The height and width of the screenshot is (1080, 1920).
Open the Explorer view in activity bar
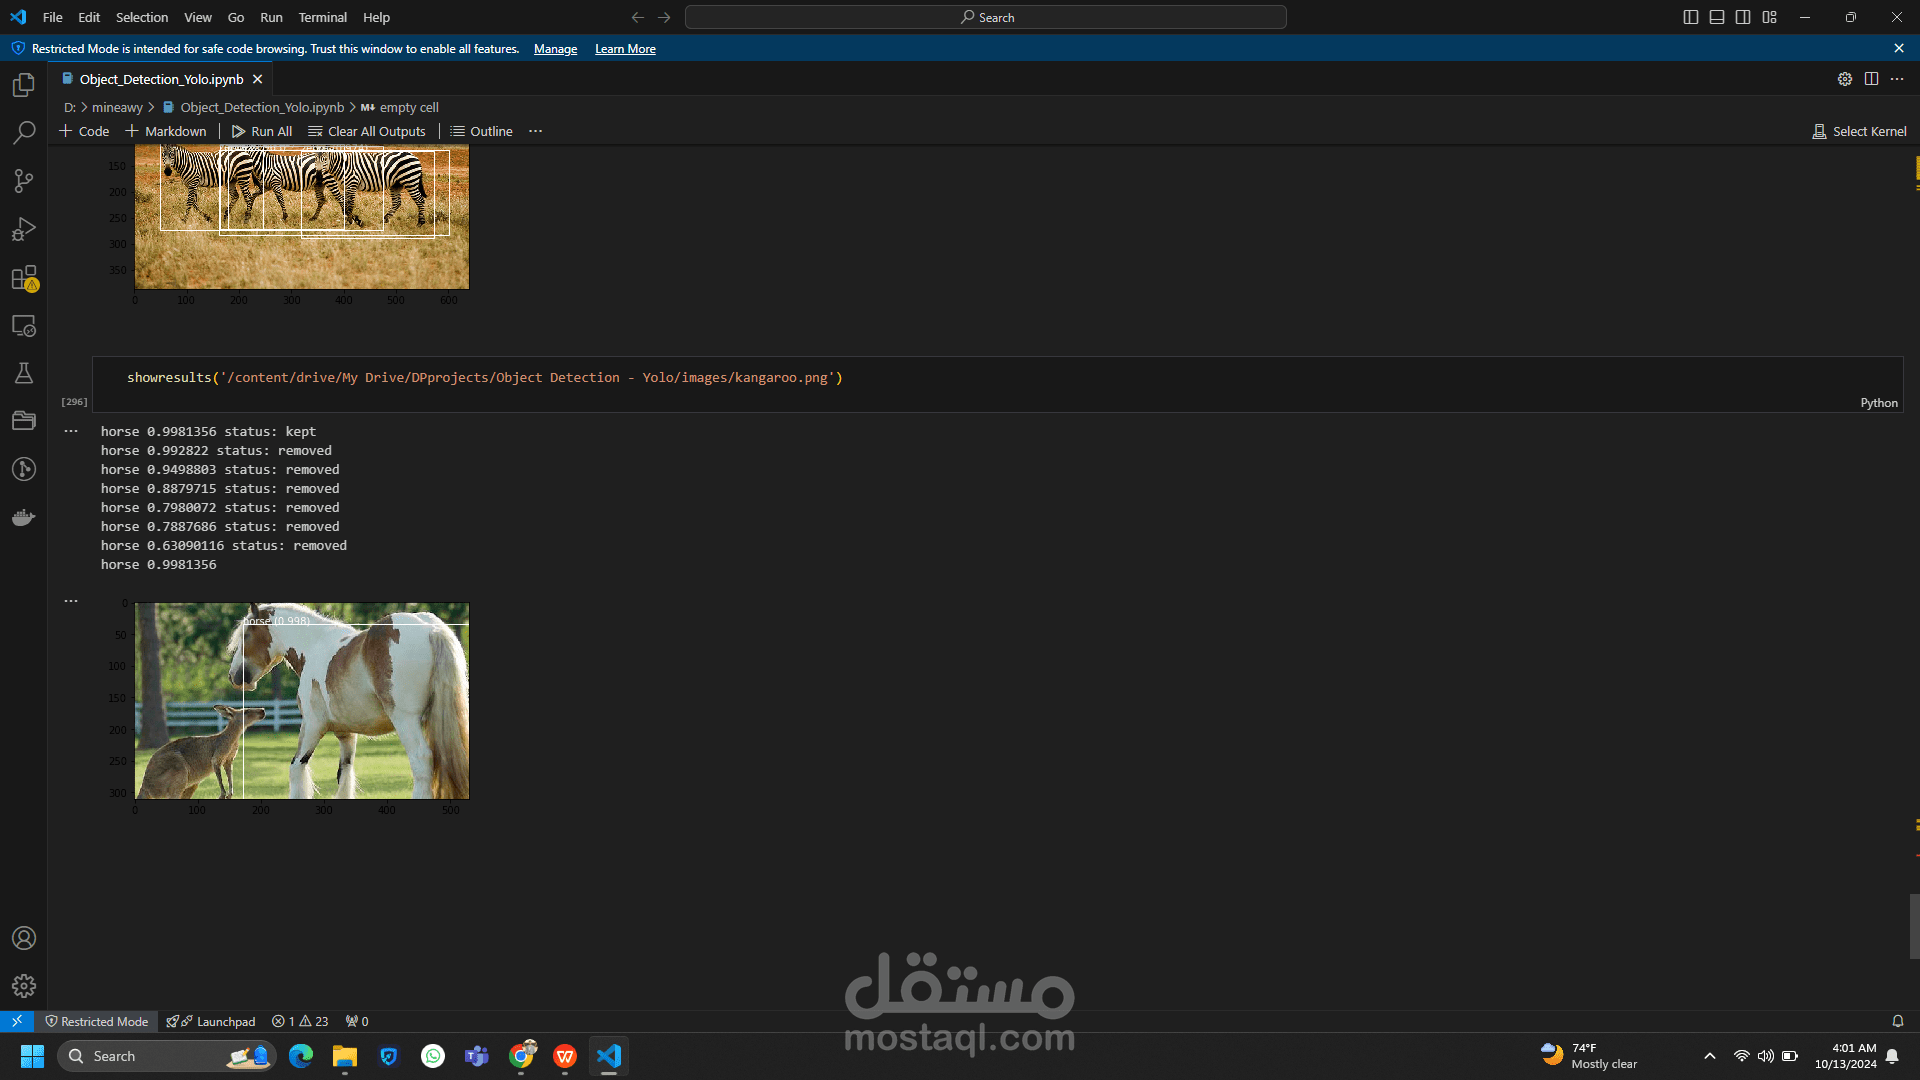coord(24,85)
